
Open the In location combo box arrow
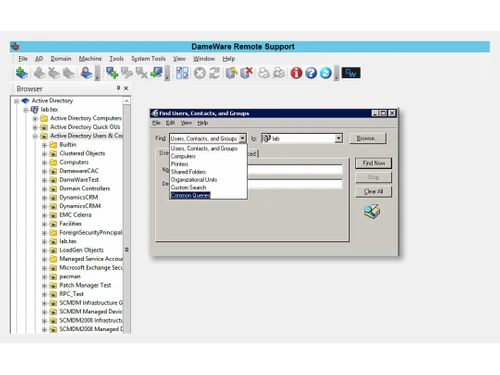338,138
